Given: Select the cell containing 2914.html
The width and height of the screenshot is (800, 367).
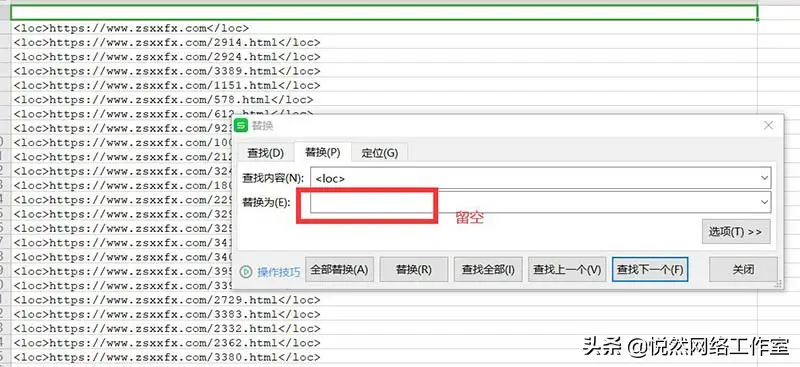Looking at the screenshot, I should [x=384, y=42].
